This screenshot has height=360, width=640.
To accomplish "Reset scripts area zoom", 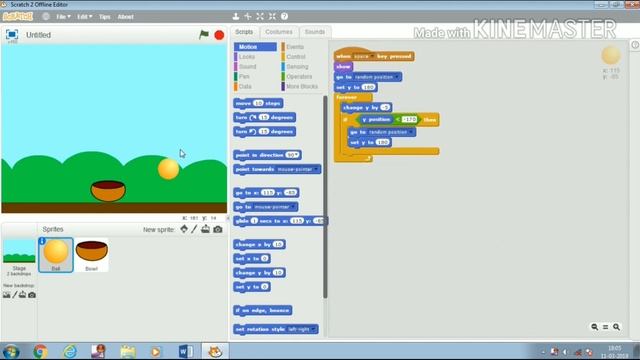I will pos(605,327).
